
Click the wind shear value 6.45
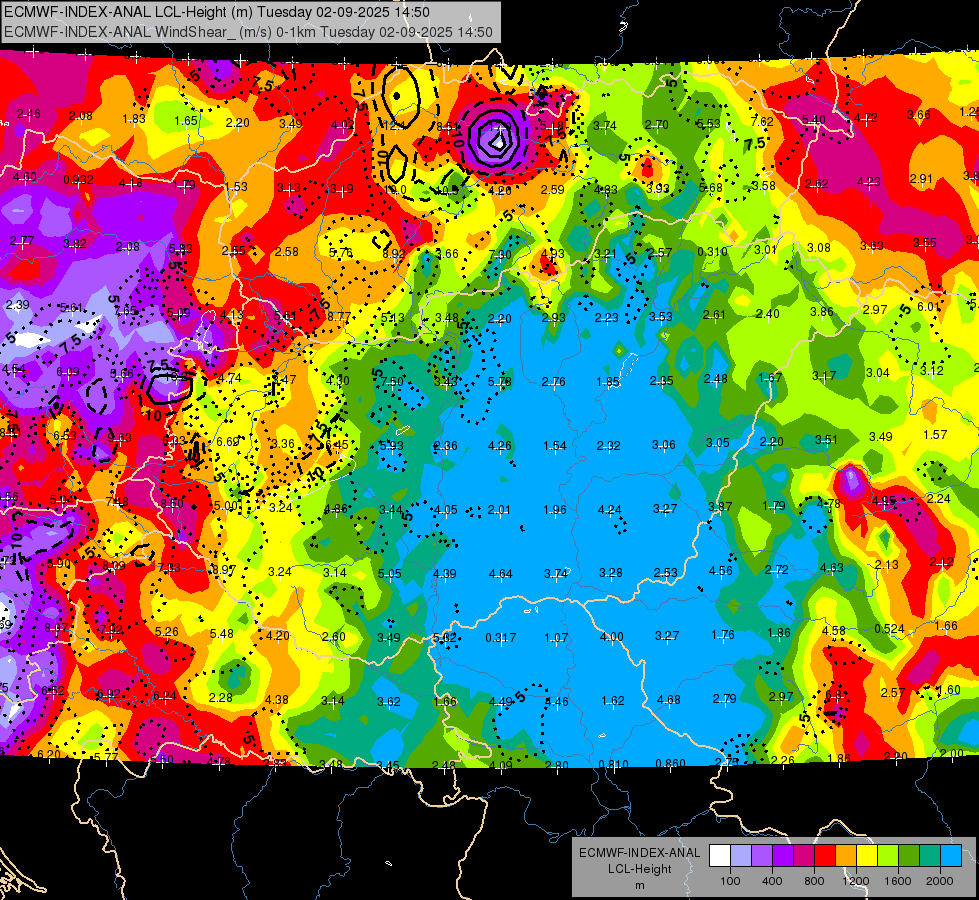point(337,445)
